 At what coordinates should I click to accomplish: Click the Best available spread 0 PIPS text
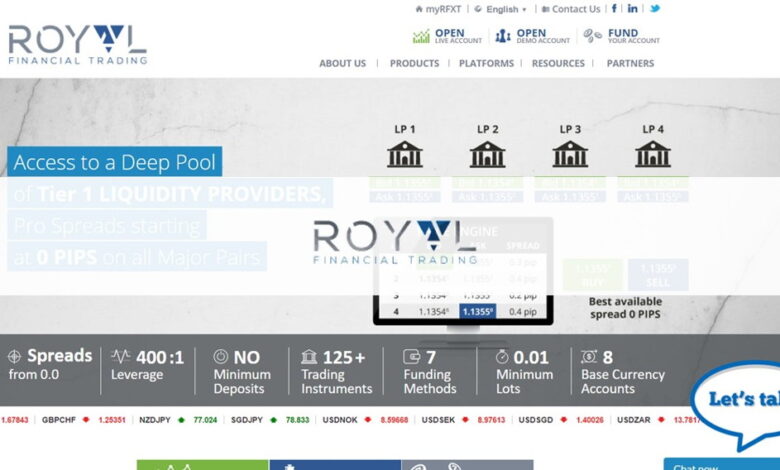(625, 308)
